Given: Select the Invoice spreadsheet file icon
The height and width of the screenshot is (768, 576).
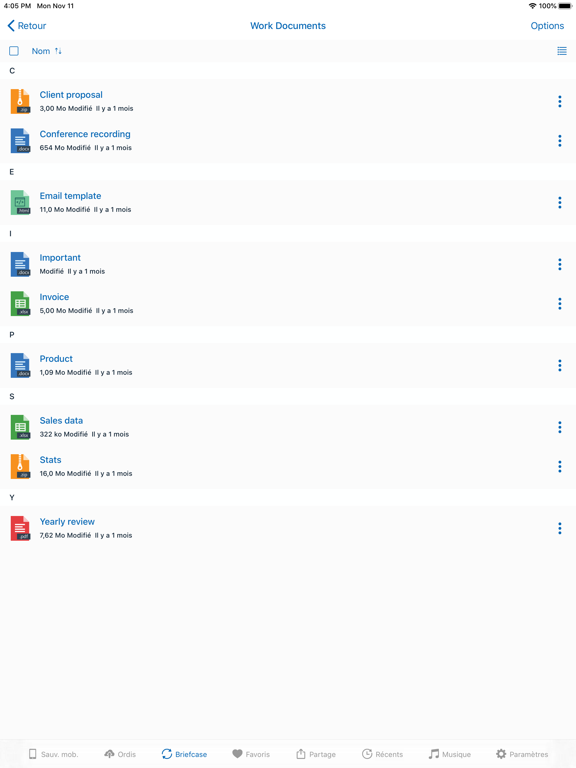Looking at the screenshot, I should (x=20, y=304).
